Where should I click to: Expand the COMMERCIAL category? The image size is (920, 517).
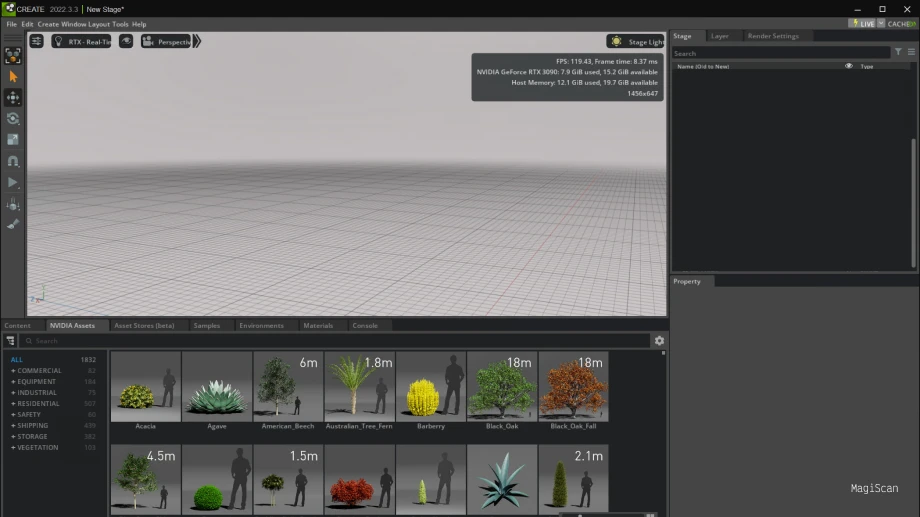tap(13, 371)
